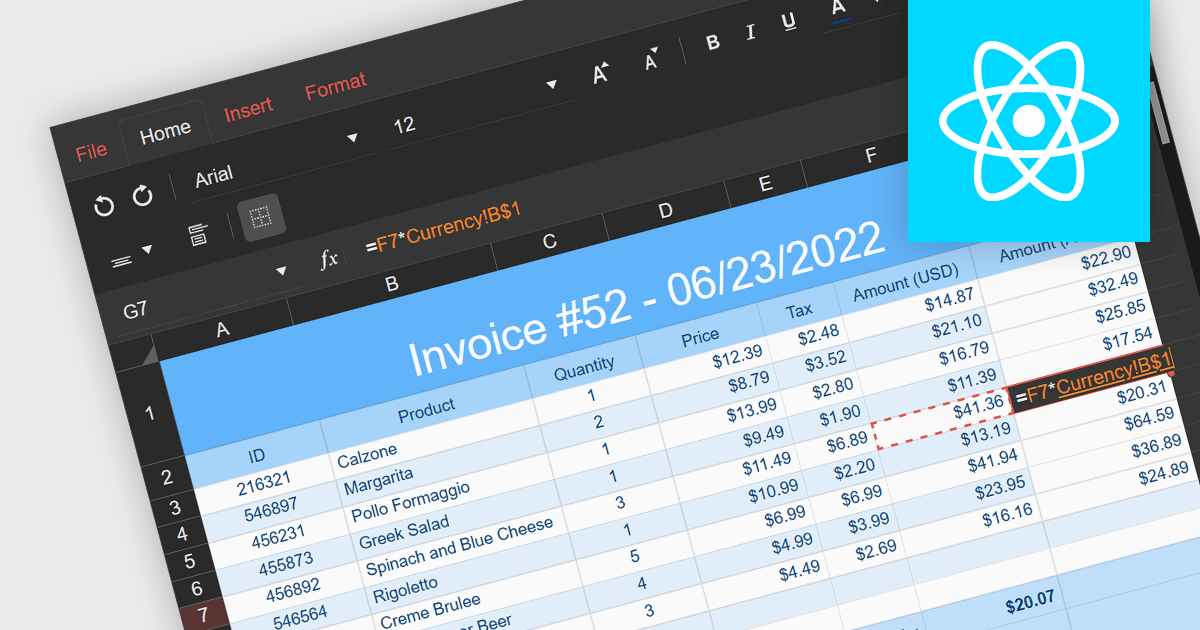The image size is (1200, 630).
Task: Open the G7 name box dropdown
Action: (281, 271)
